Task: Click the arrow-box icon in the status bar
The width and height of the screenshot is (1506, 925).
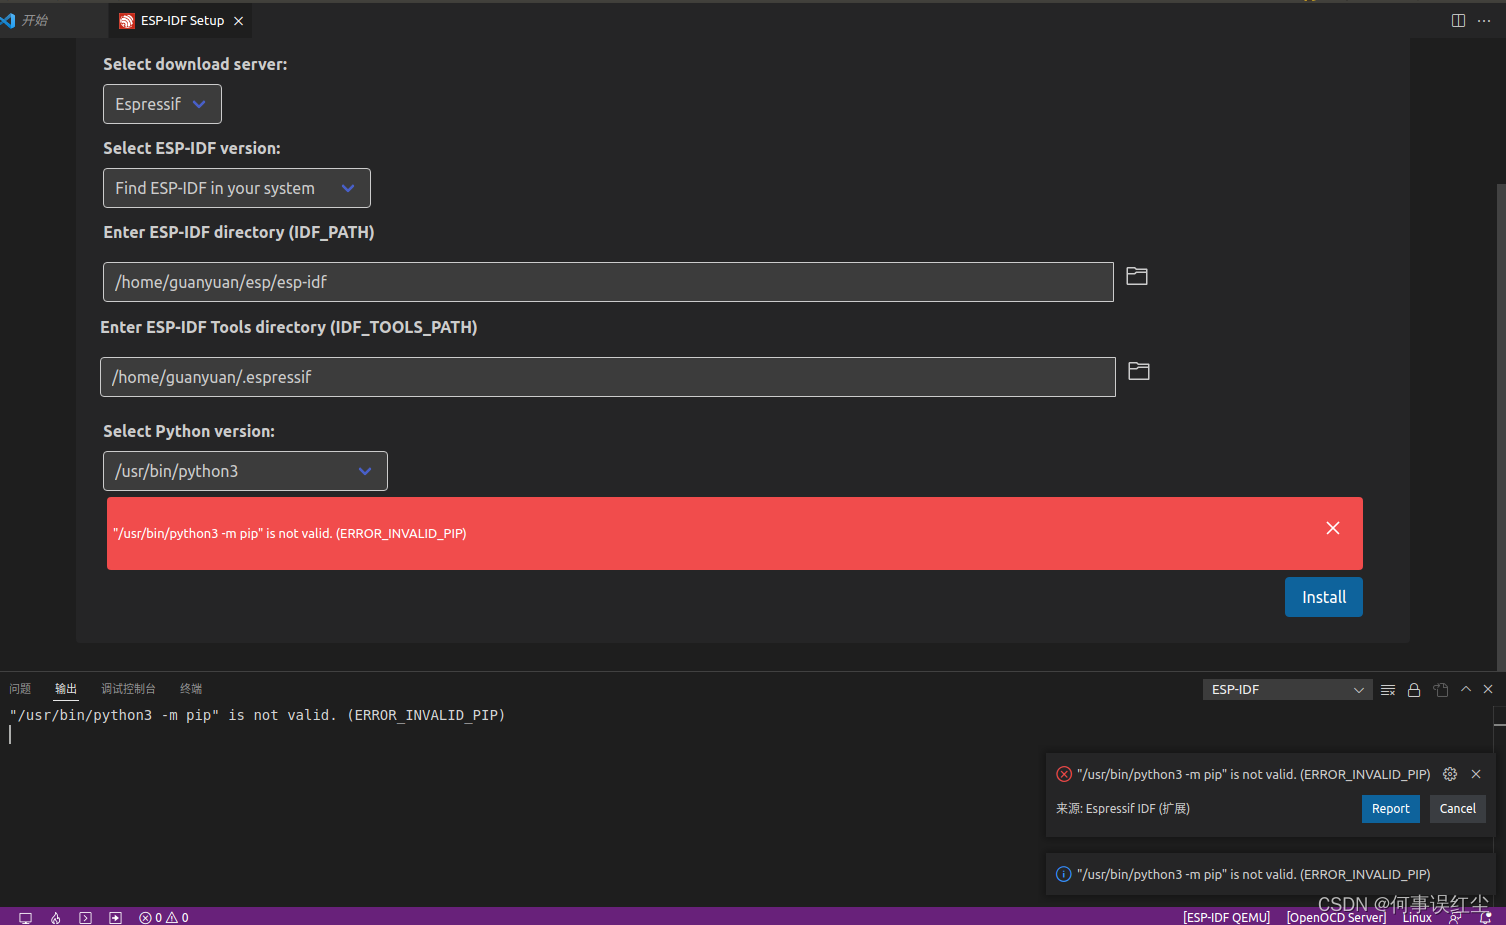Action: point(116,918)
